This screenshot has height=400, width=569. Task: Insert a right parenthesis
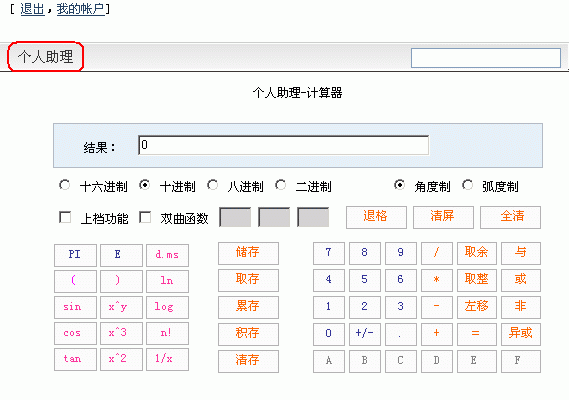pos(121,281)
